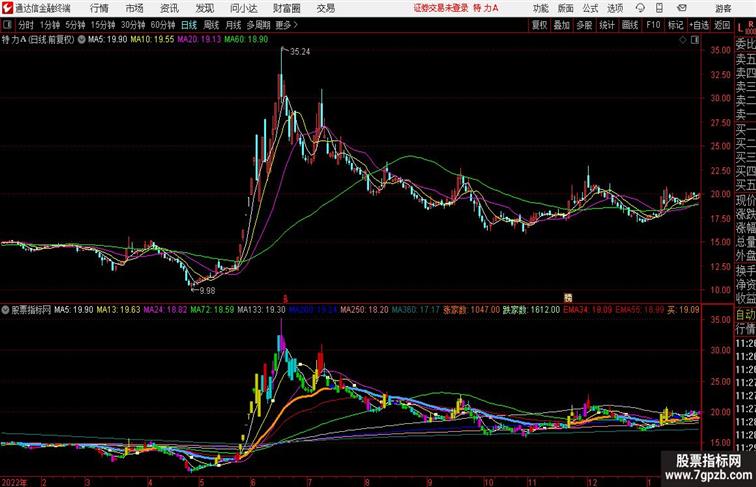Click the yellow event marker near December
756x487 pixels.
click(x=568, y=298)
